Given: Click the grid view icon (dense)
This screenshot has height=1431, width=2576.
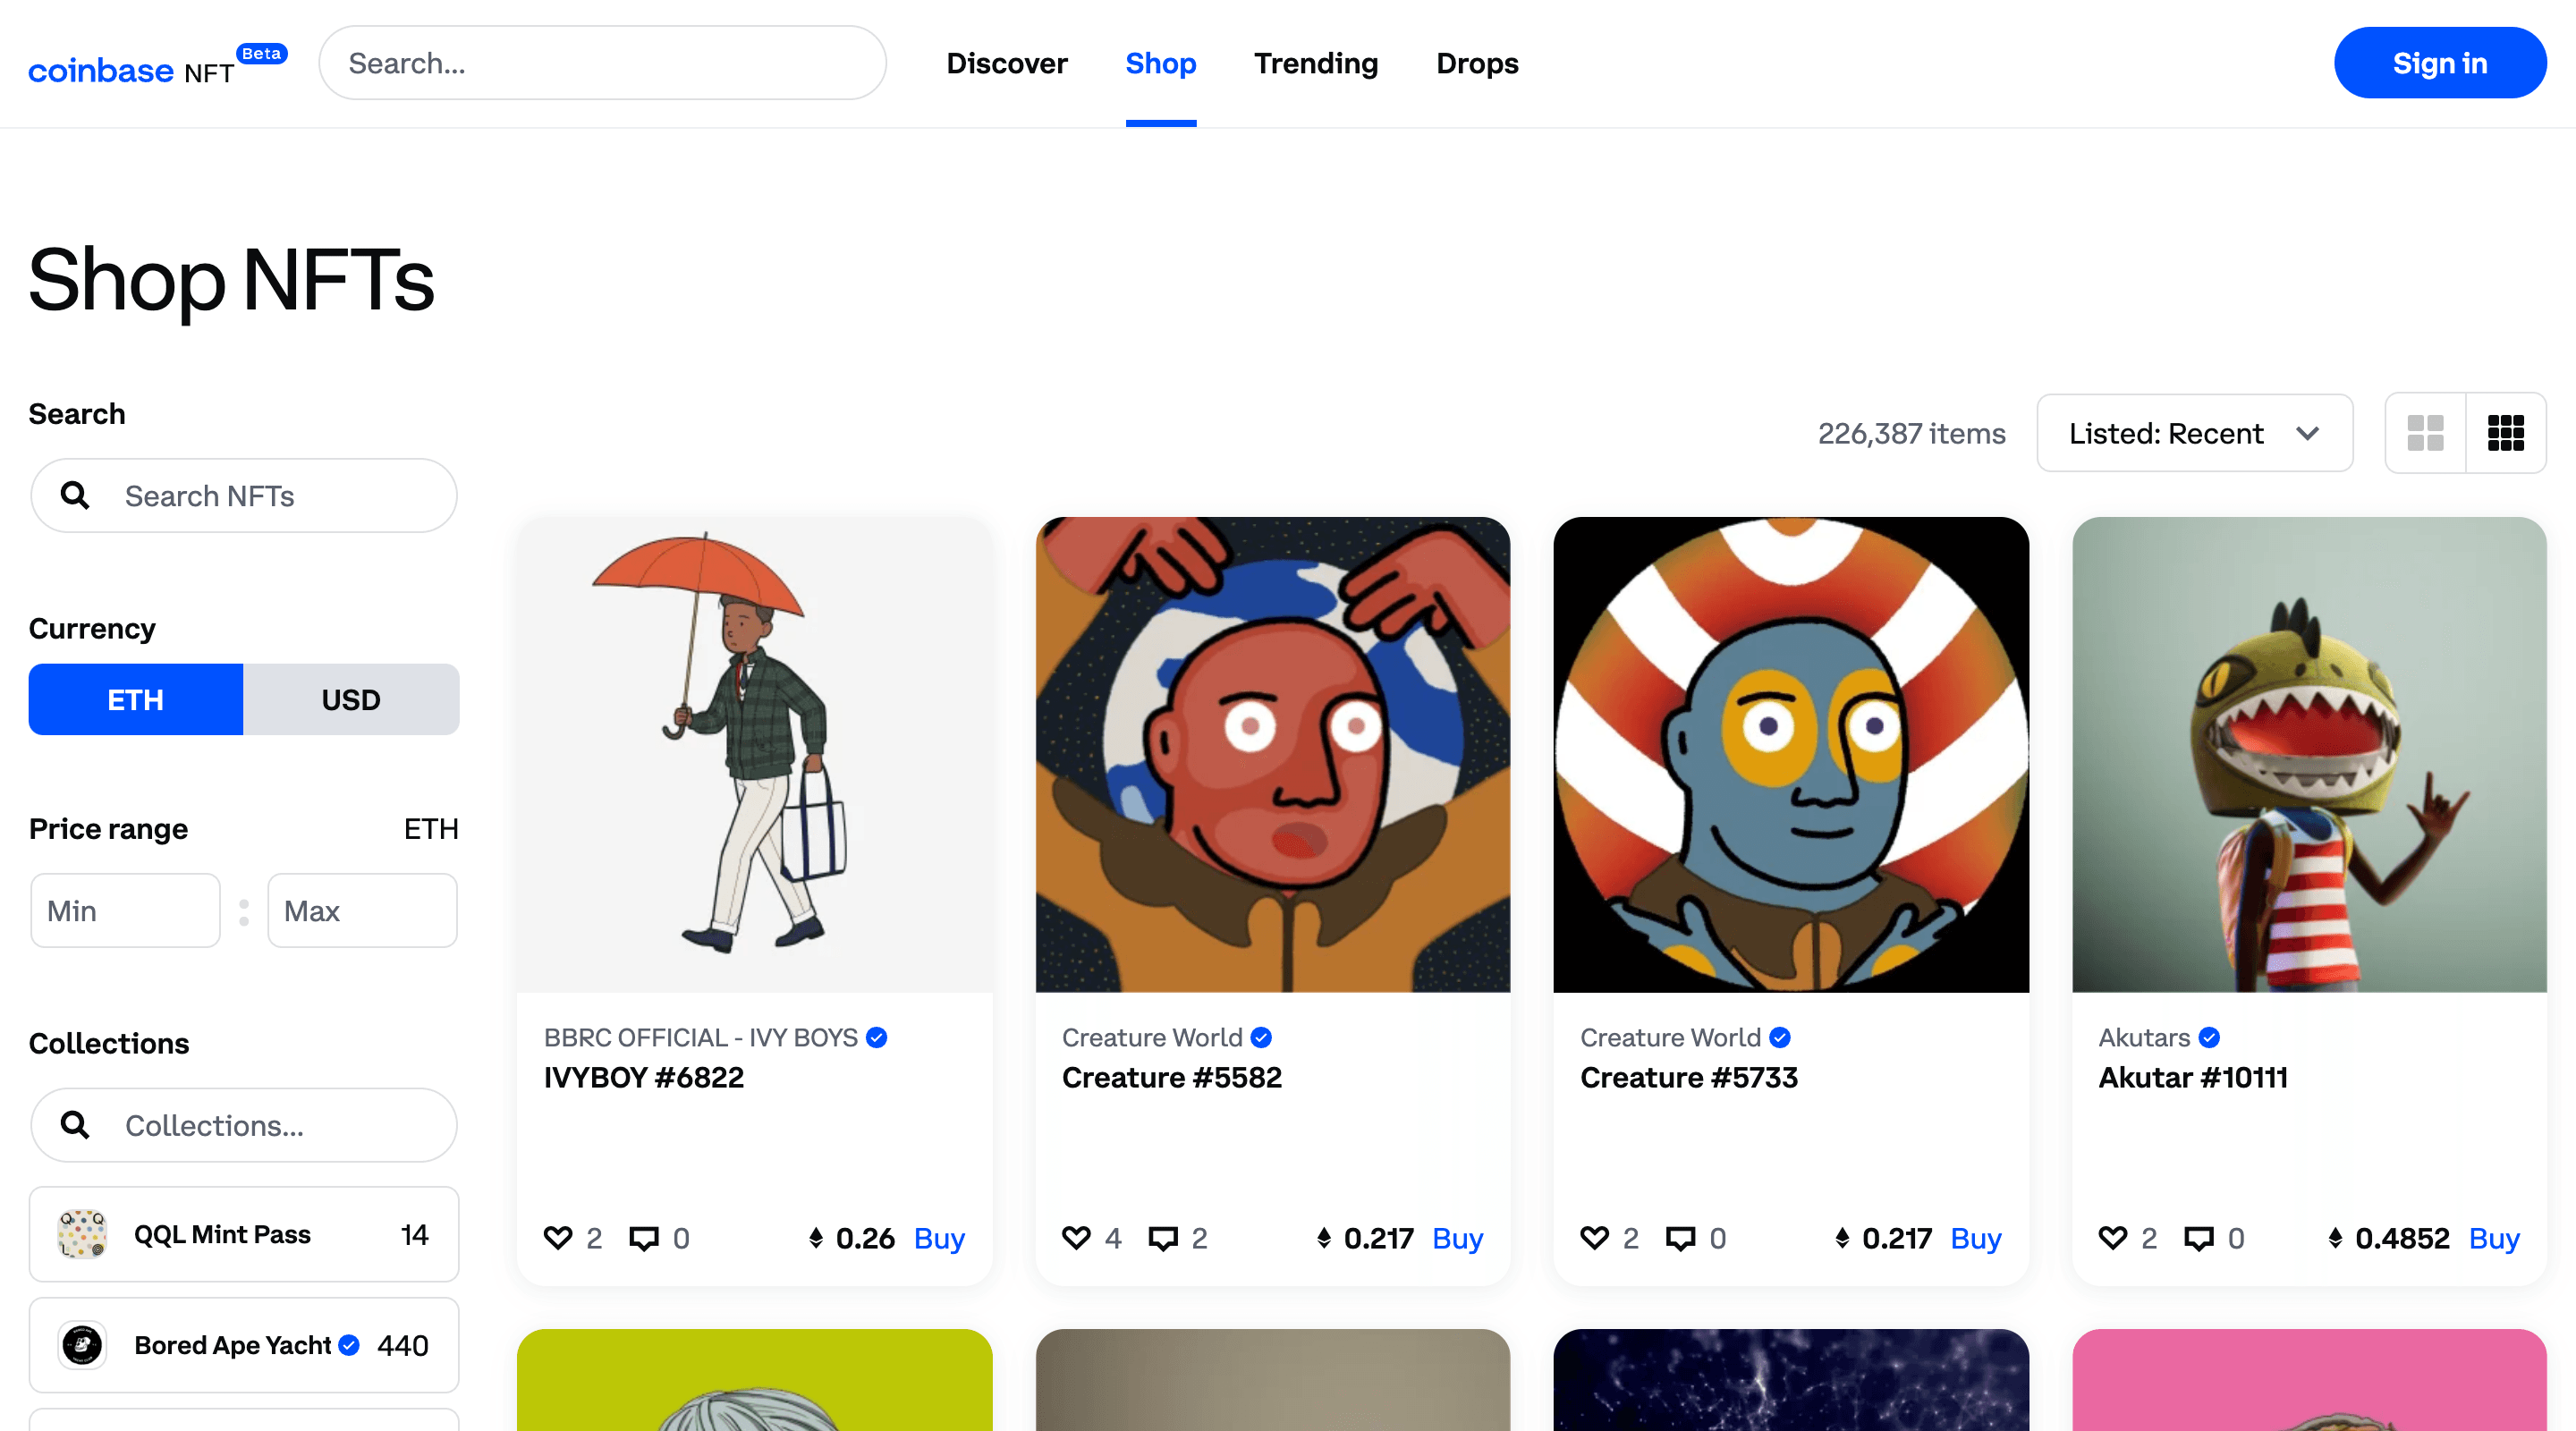Looking at the screenshot, I should (2505, 432).
